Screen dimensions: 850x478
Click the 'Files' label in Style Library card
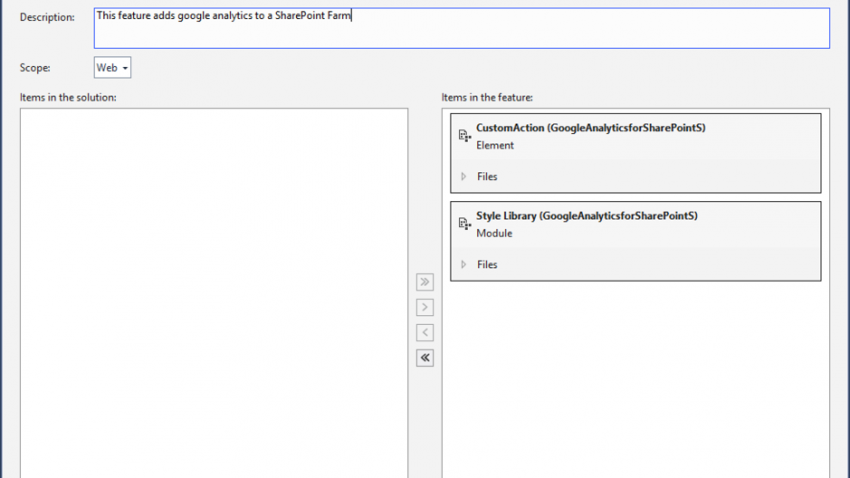(x=487, y=264)
